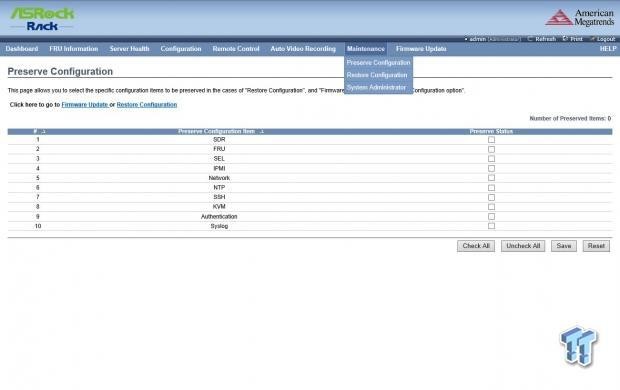Select Restore Configuration in Maintenance dropdown

pyautogui.click(x=377, y=75)
